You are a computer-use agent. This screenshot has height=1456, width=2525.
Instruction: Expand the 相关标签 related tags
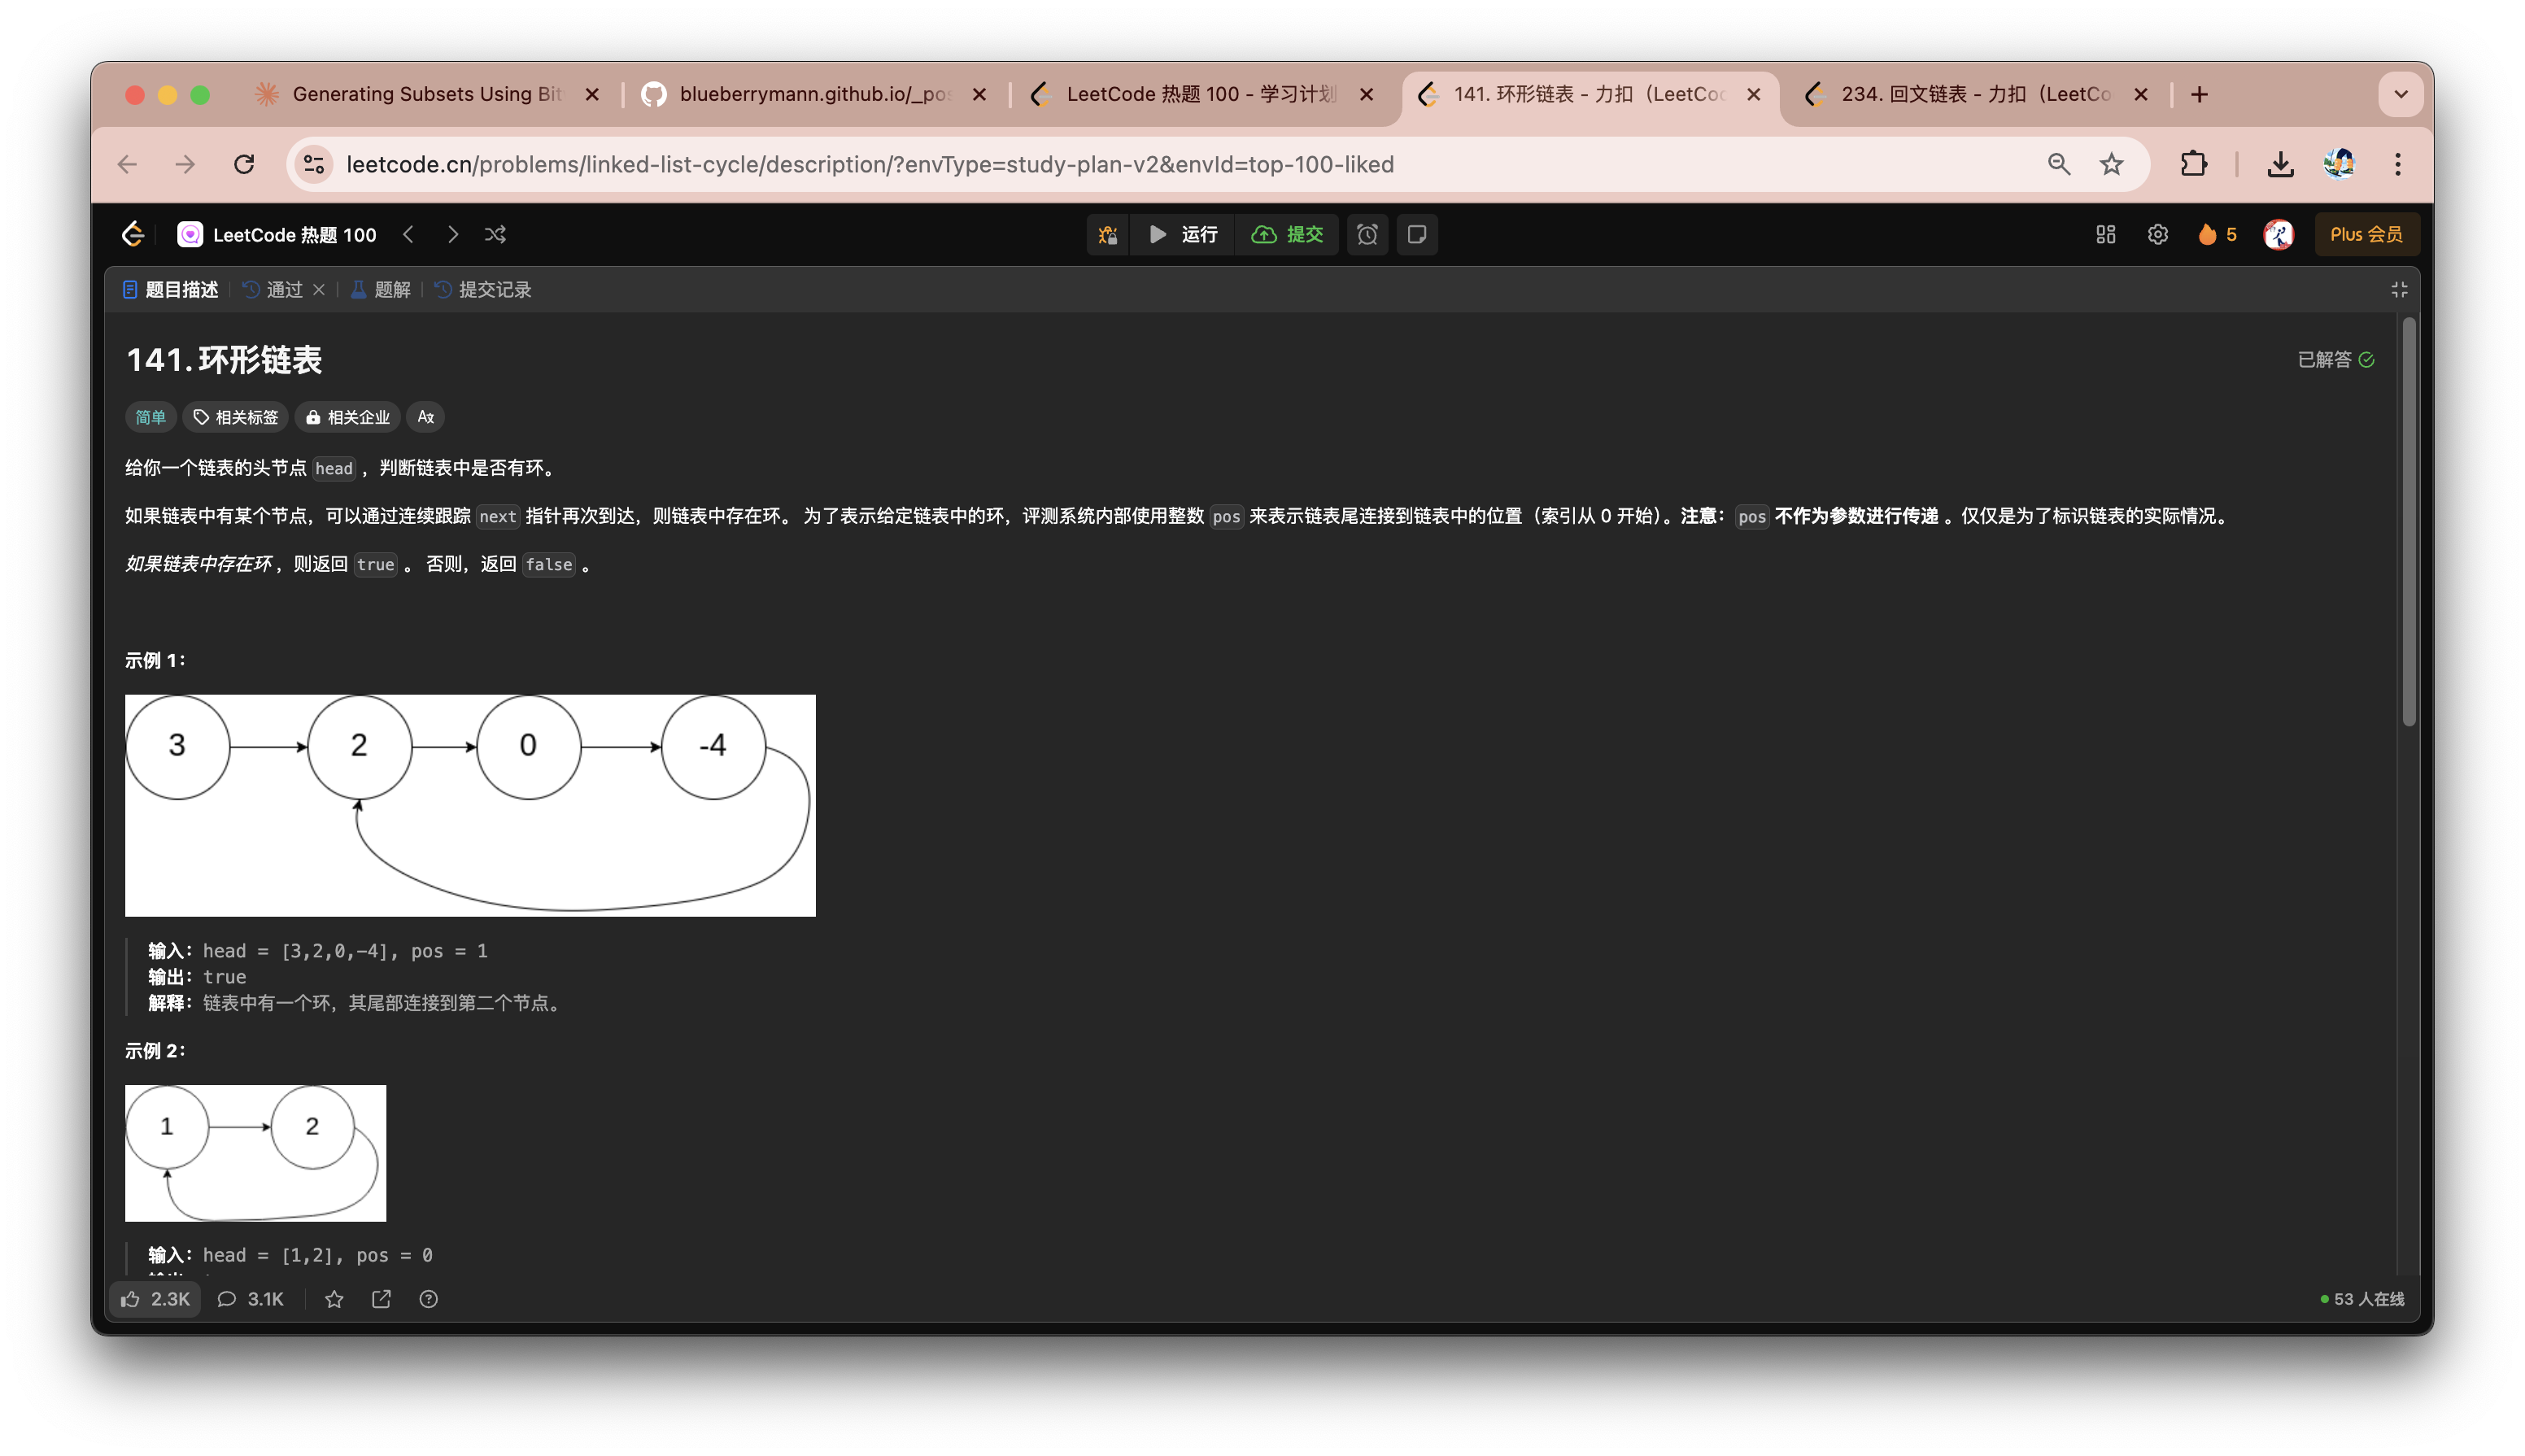point(236,417)
